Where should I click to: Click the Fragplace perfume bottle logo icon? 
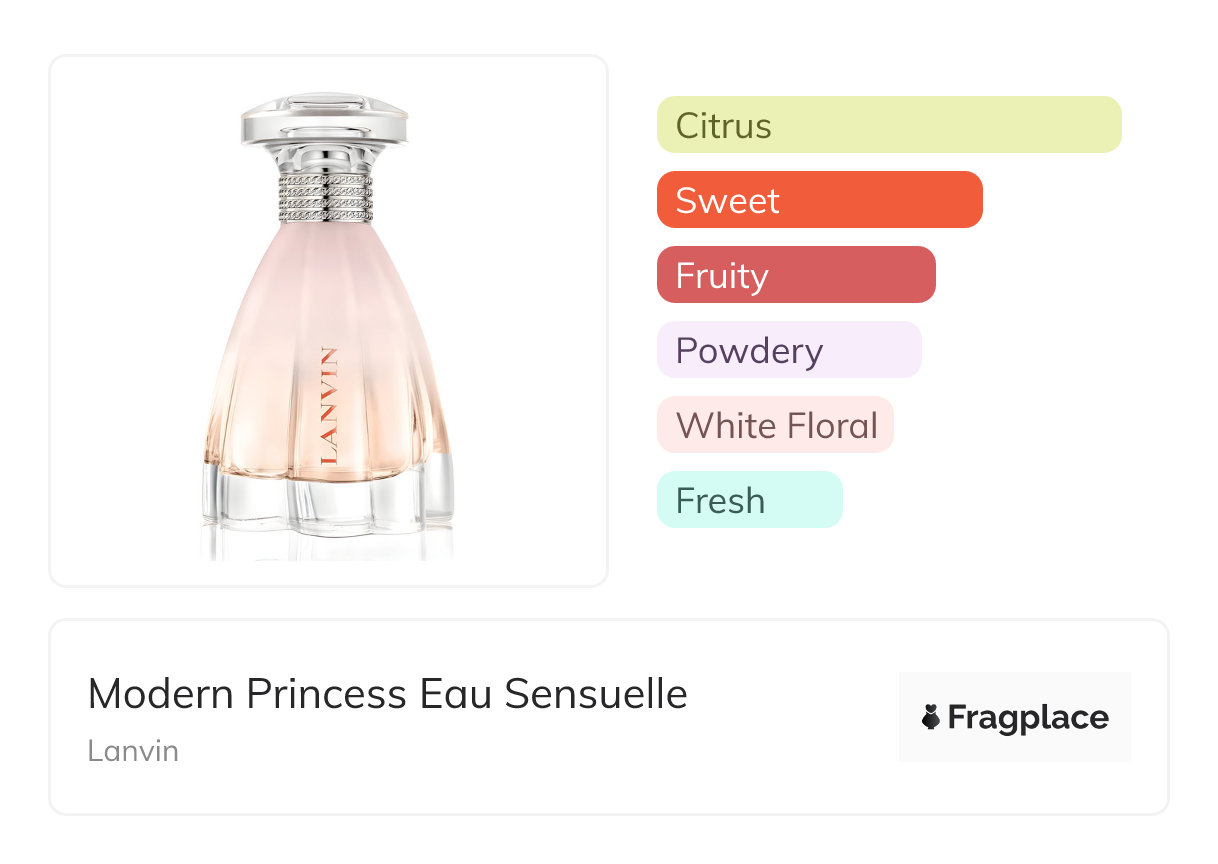pyautogui.click(x=931, y=717)
